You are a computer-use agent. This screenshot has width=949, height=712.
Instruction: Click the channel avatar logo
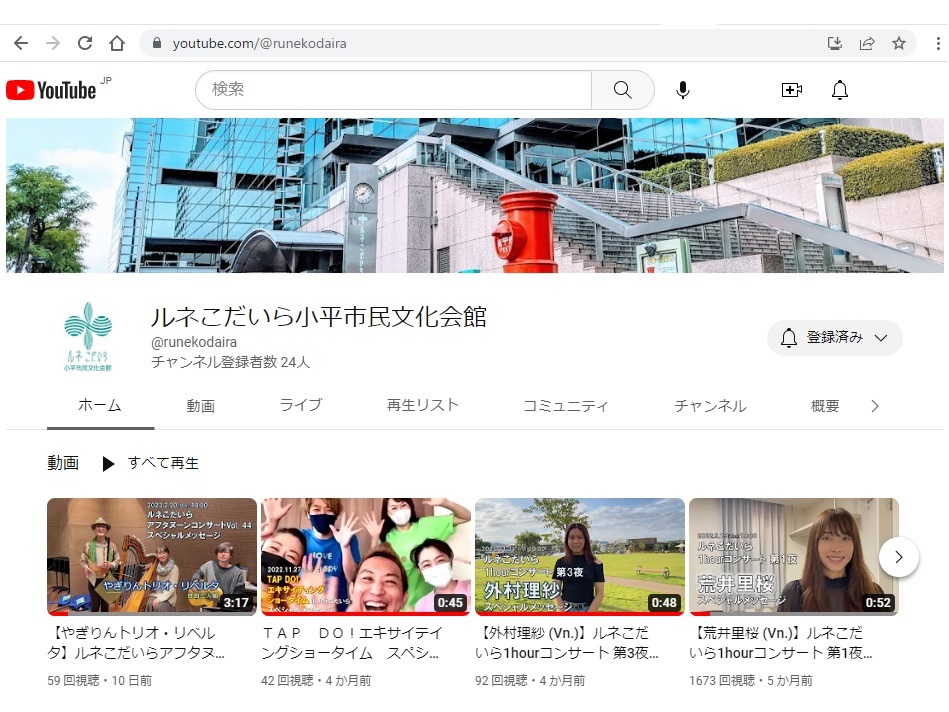(x=88, y=337)
